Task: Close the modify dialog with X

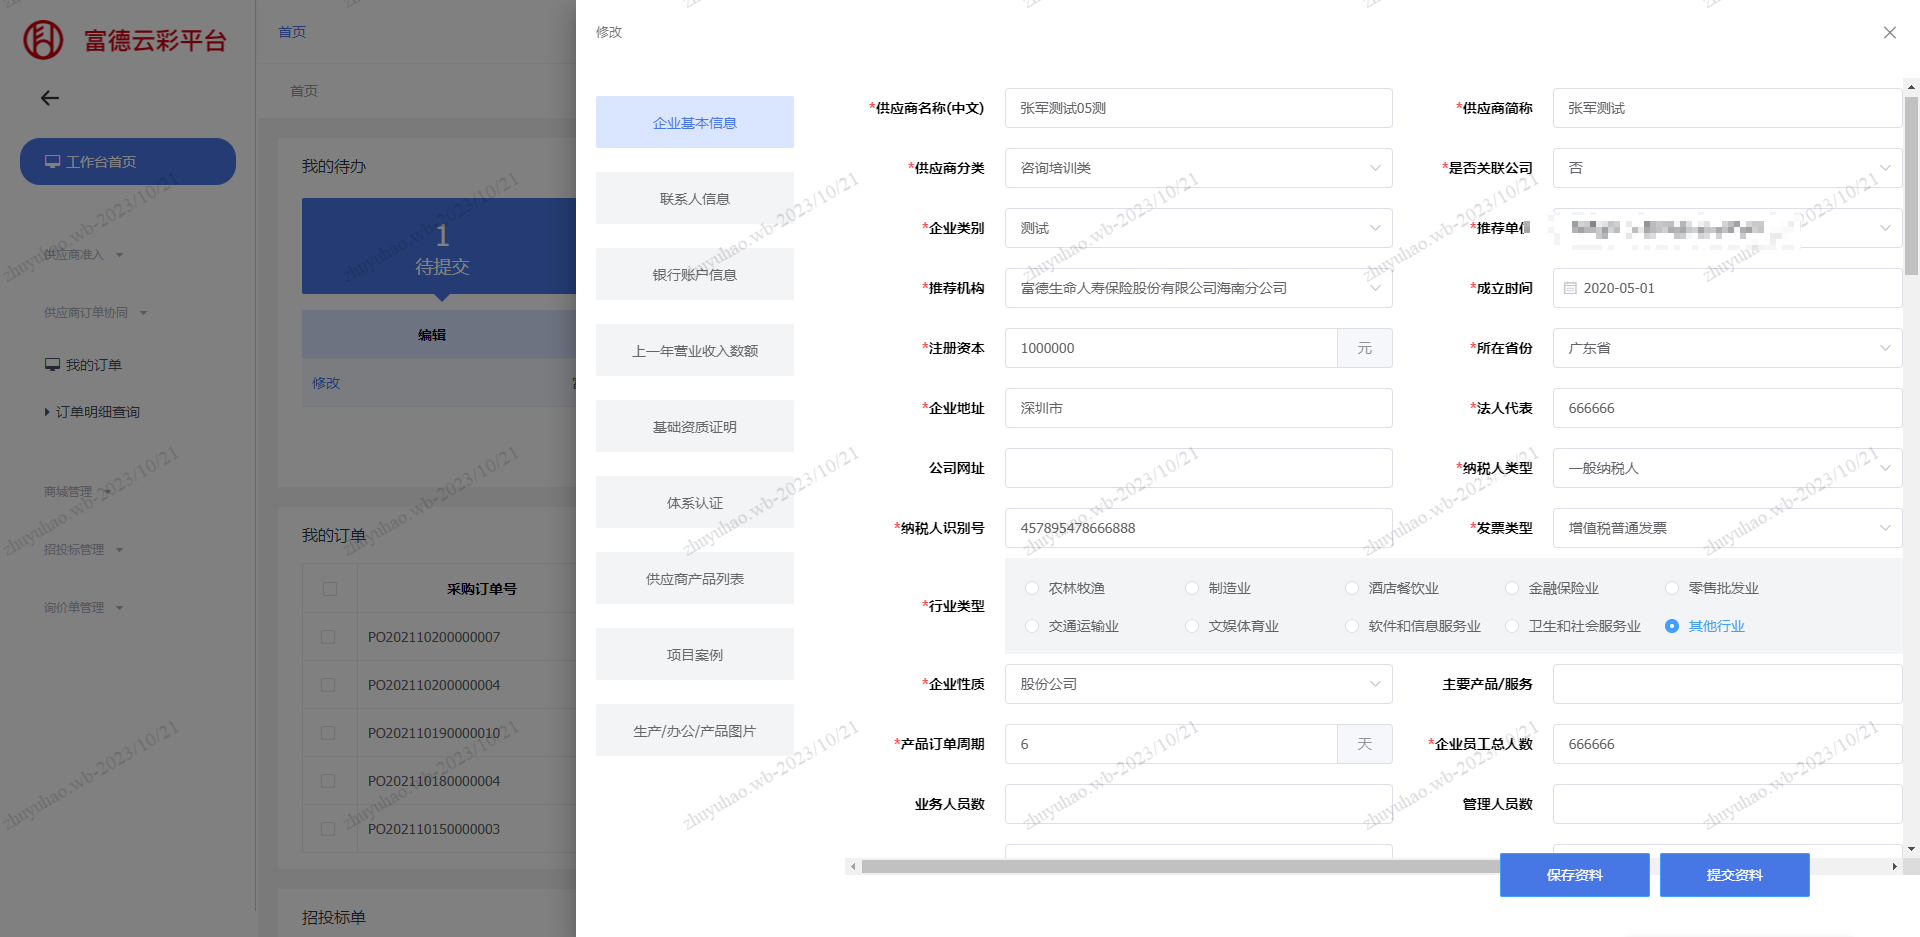Action: pyautogui.click(x=1890, y=32)
